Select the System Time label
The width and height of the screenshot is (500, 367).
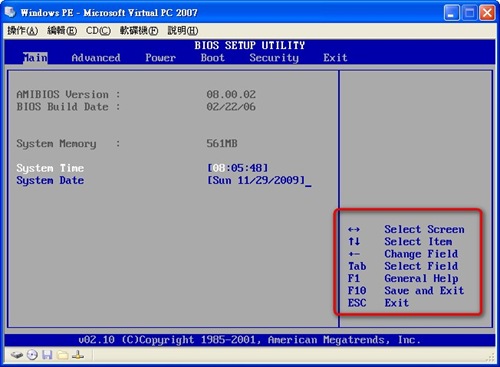tap(50, 168)
